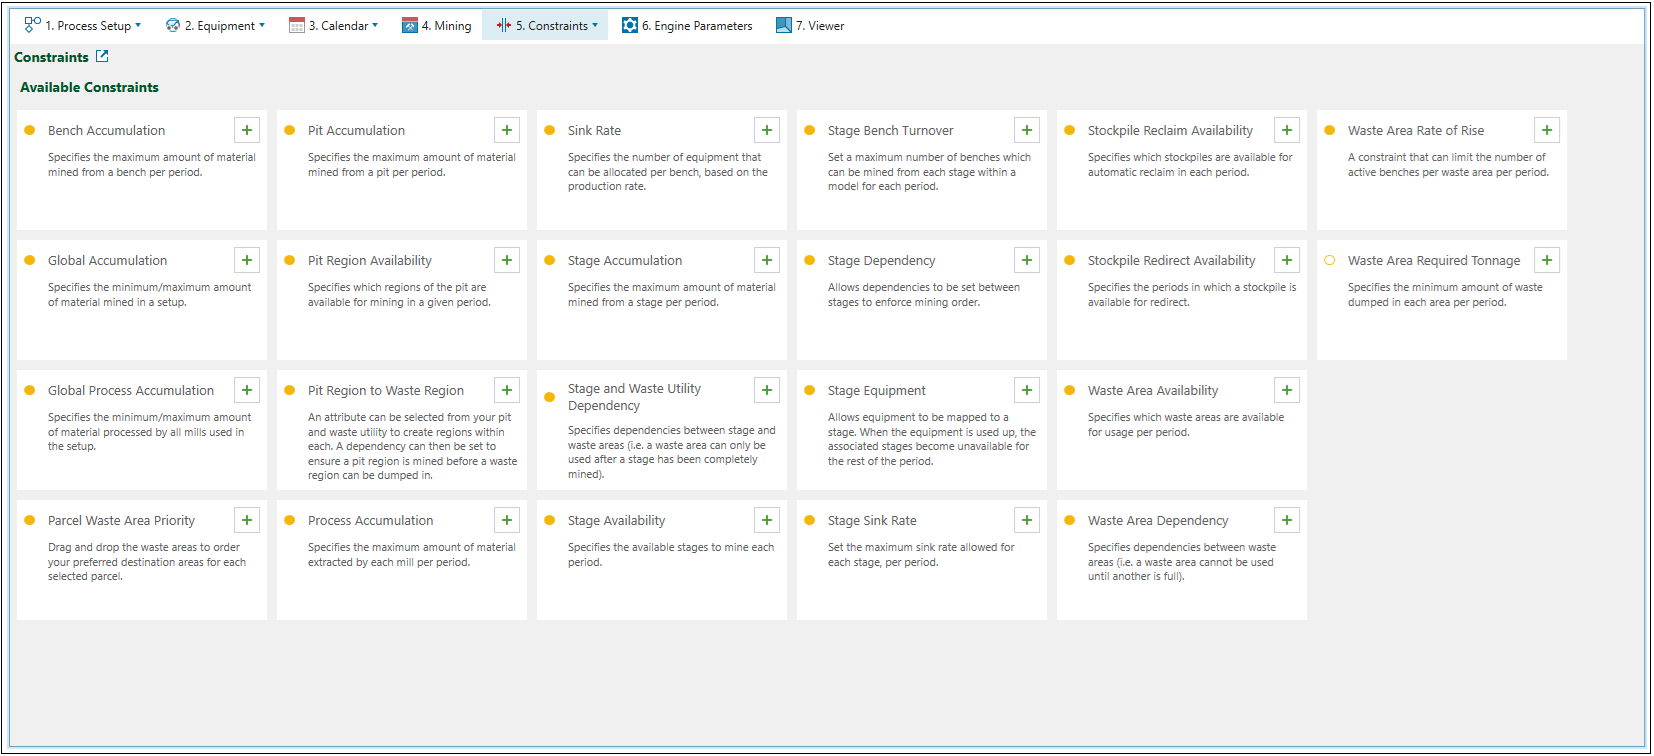Image resolution: width=1654 pixels, height=756 pixels.
Task: Add the Pit Region to Waste Region constraint
Action: coord(507,390)
